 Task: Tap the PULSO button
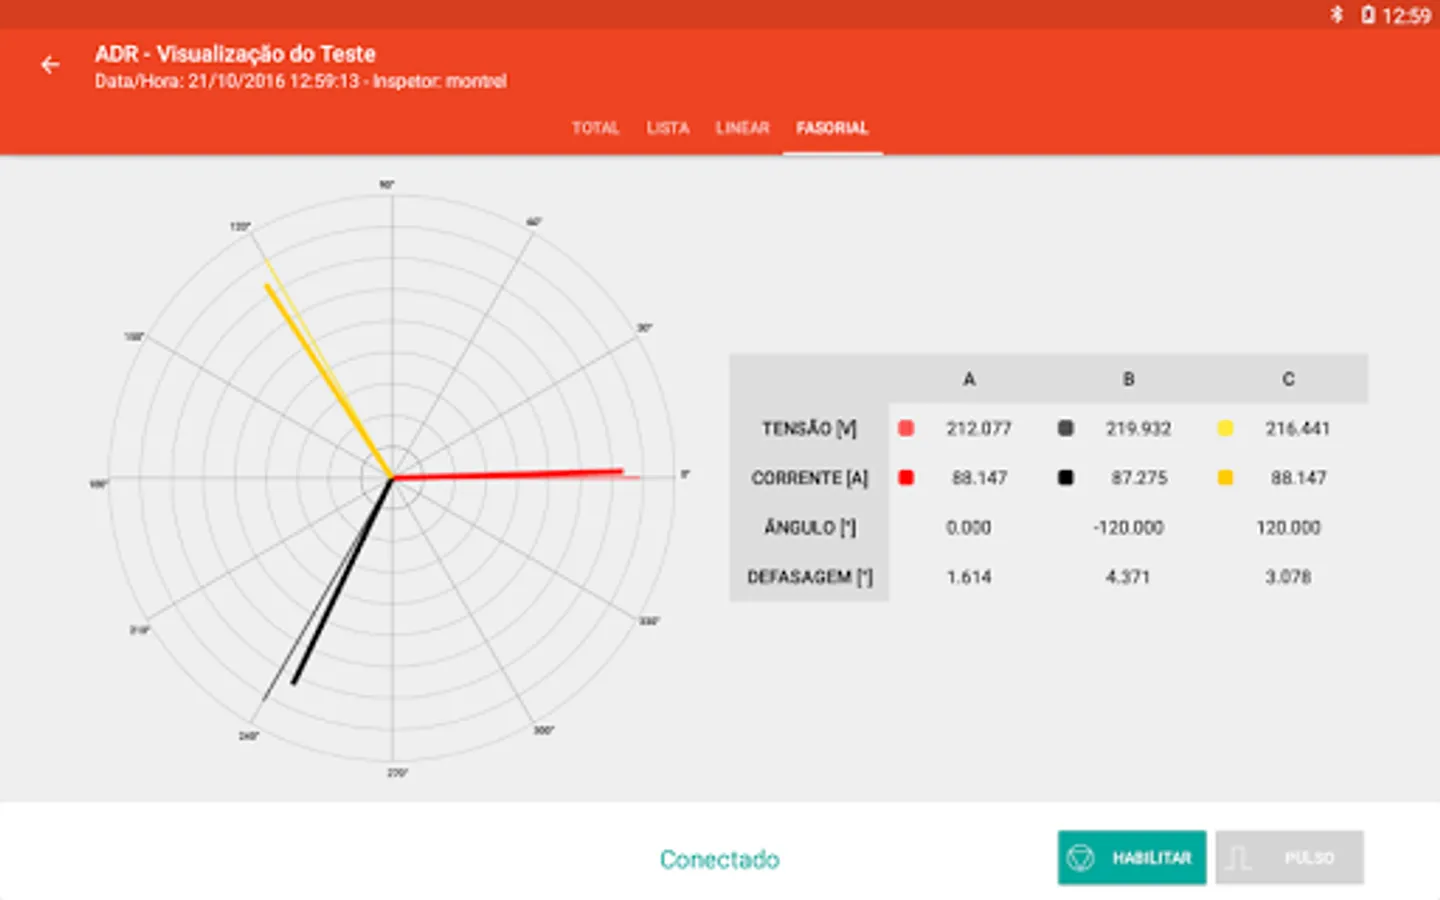(x=1290, y=858)
